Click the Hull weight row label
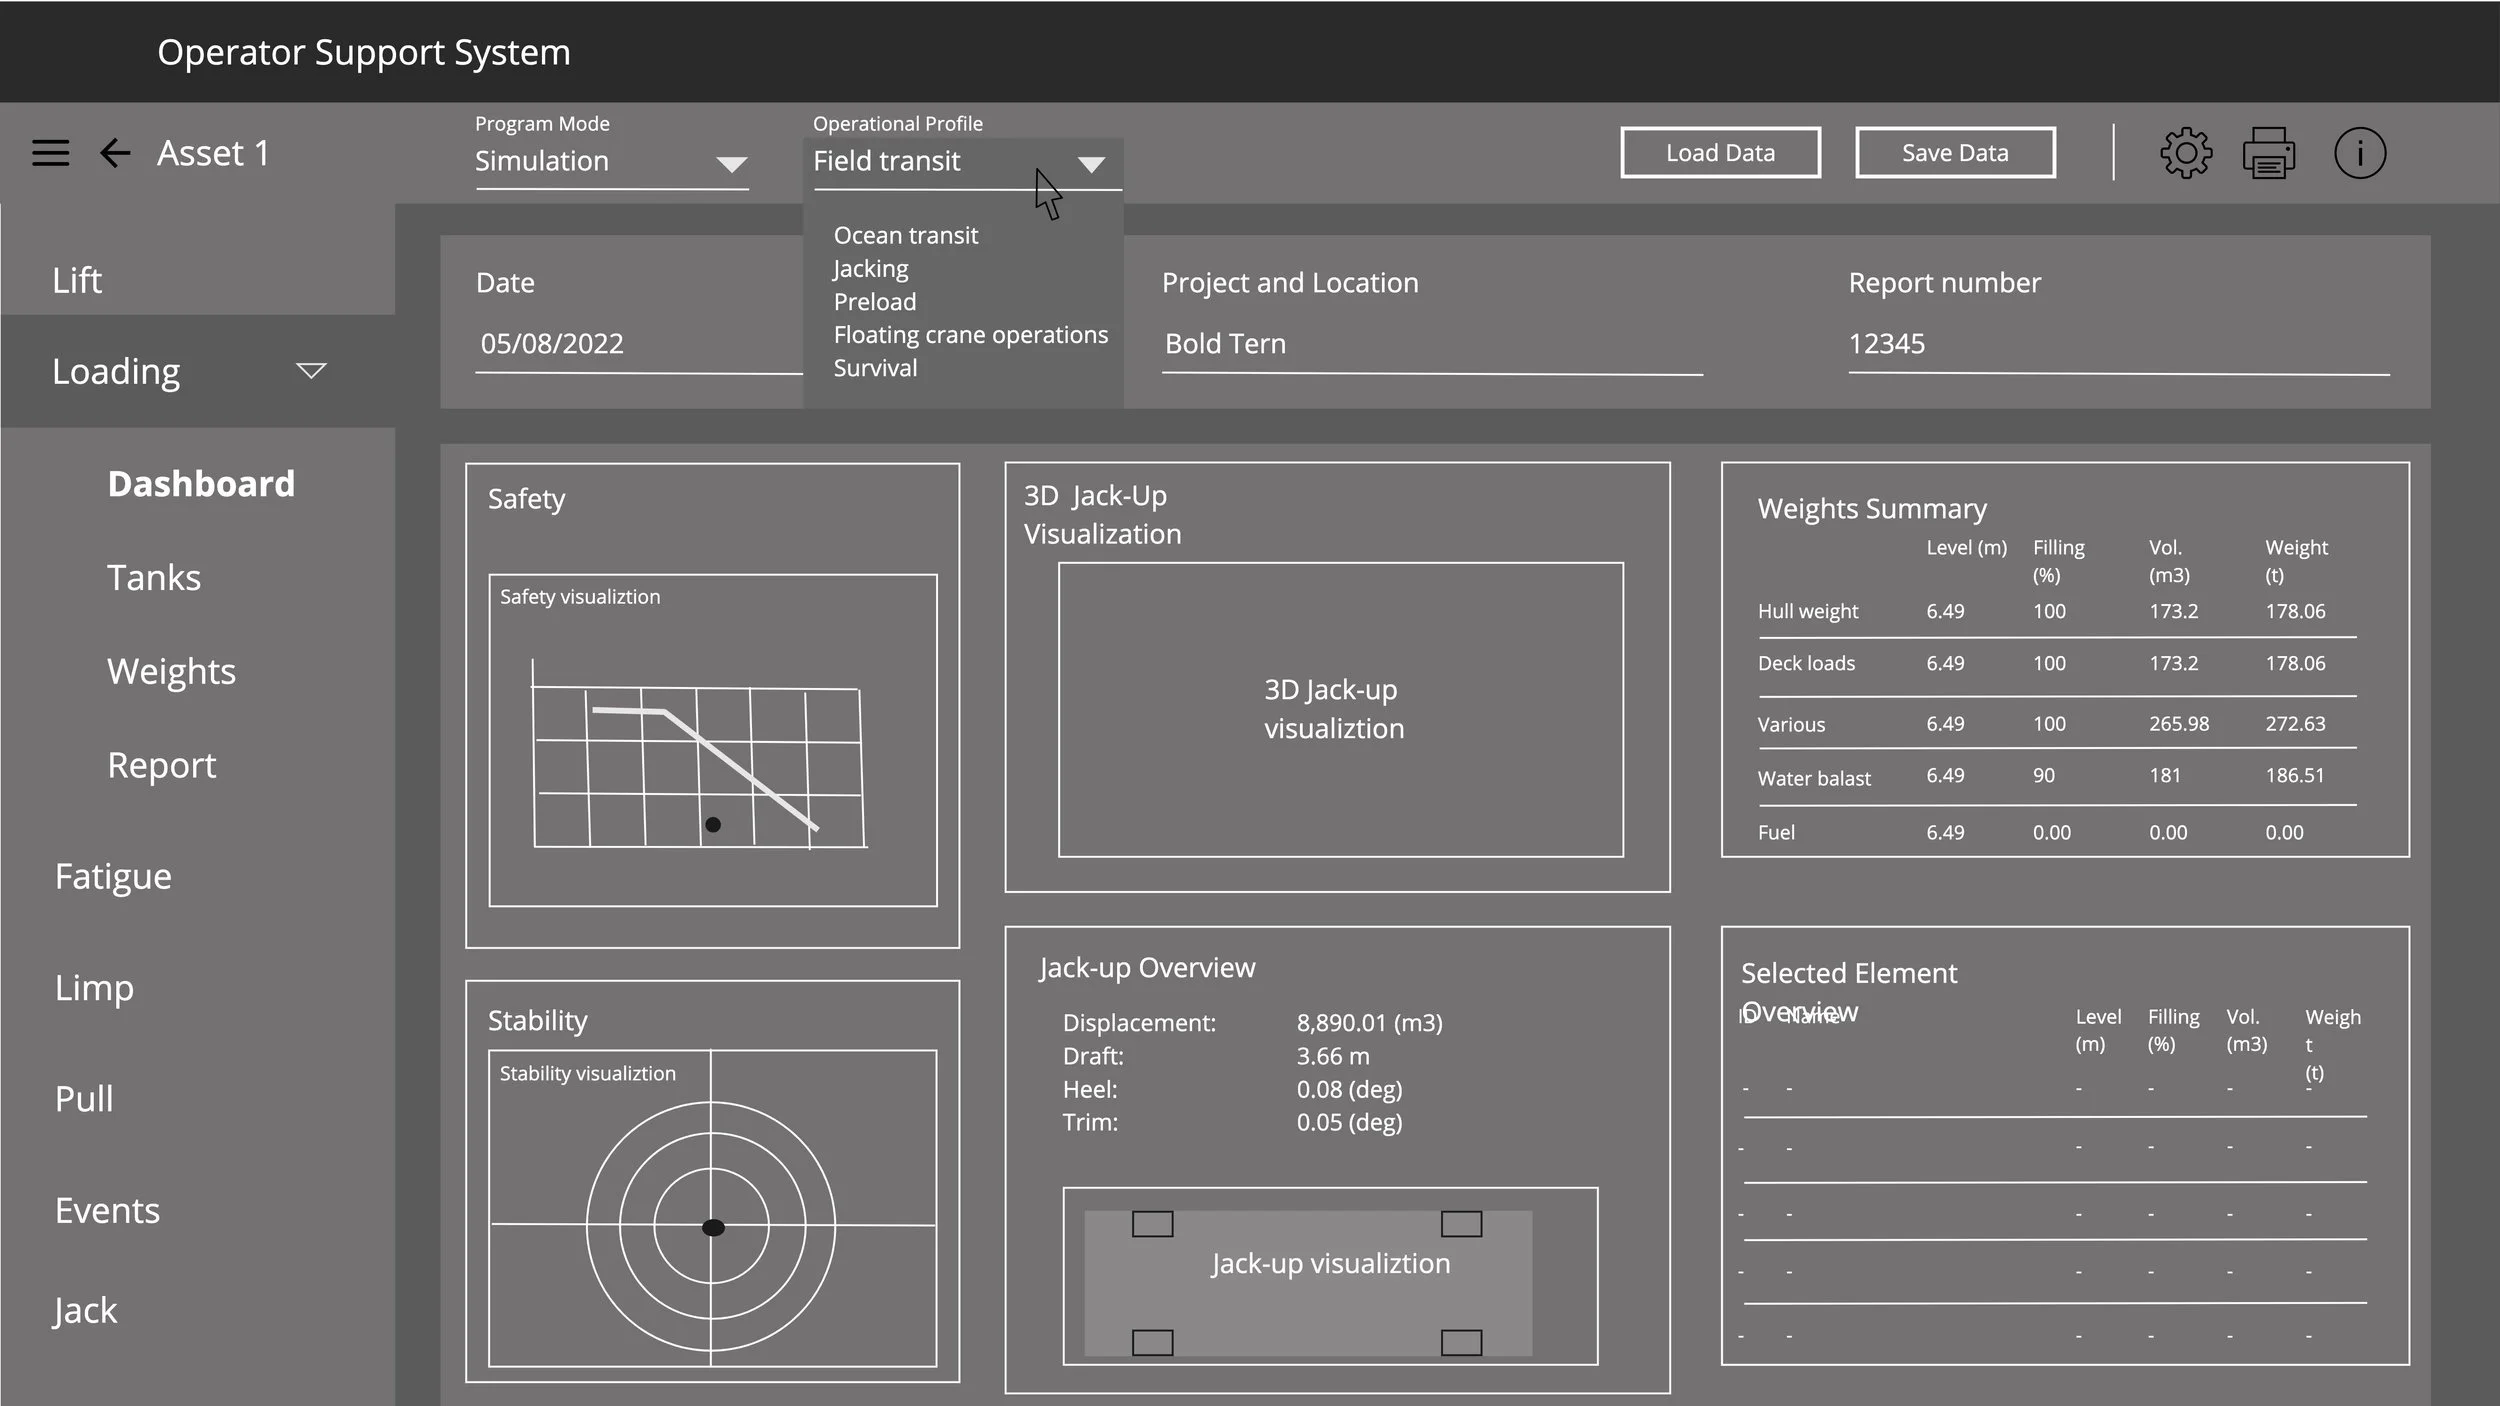This screenshot has height=1406, width=2500. pos(1808,611)
